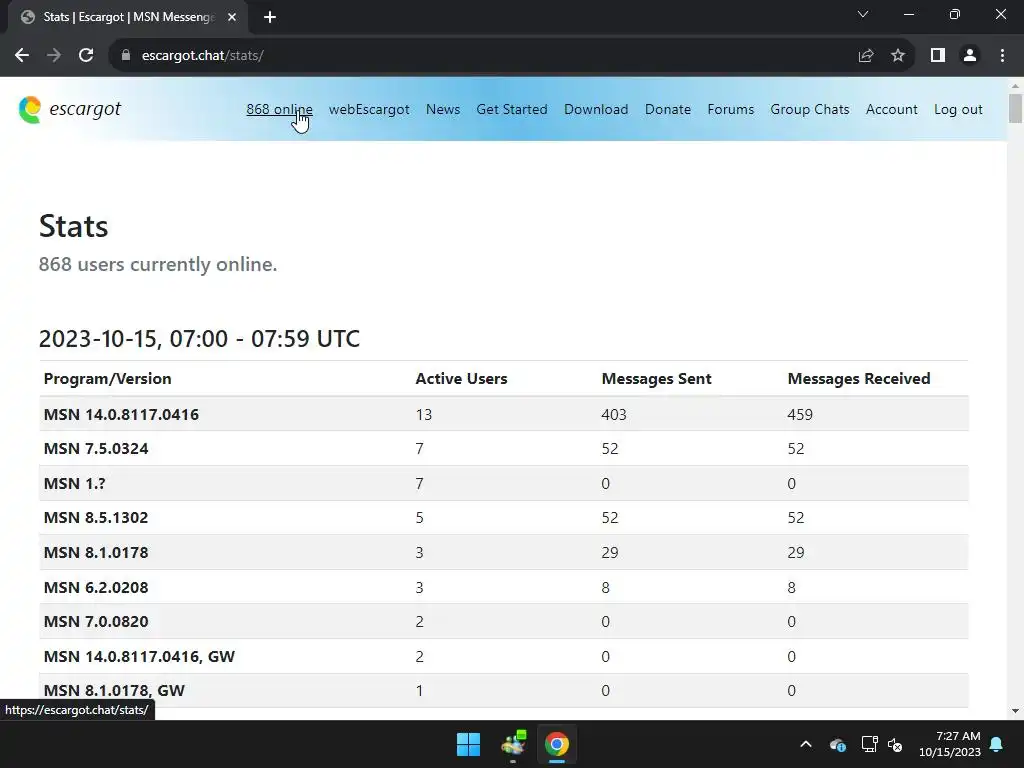Reload the page with the refresh icon
Viewport: 1024px width, 768px height.
coord(86,56)
